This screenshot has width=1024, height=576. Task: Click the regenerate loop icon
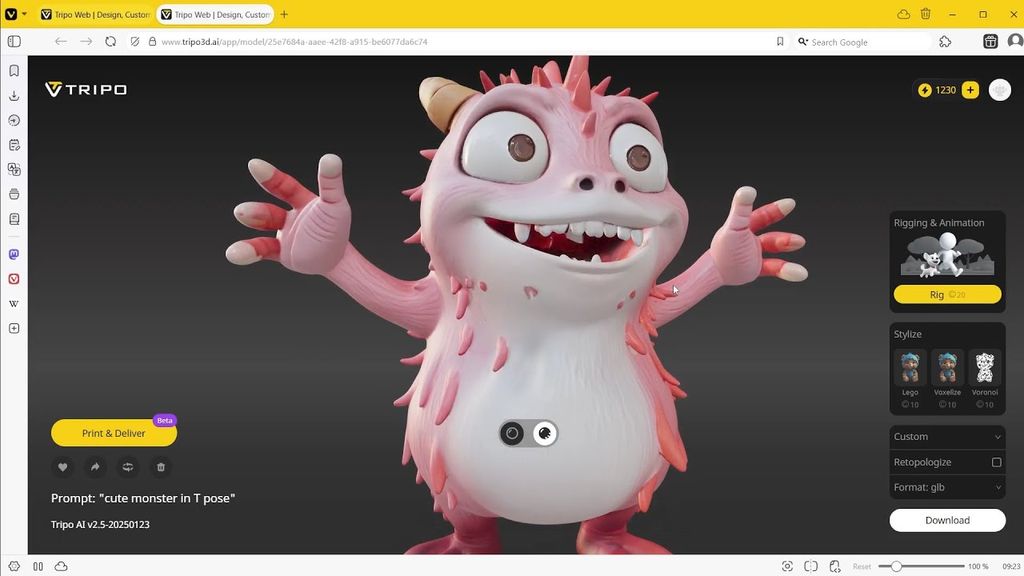point(128,467)
